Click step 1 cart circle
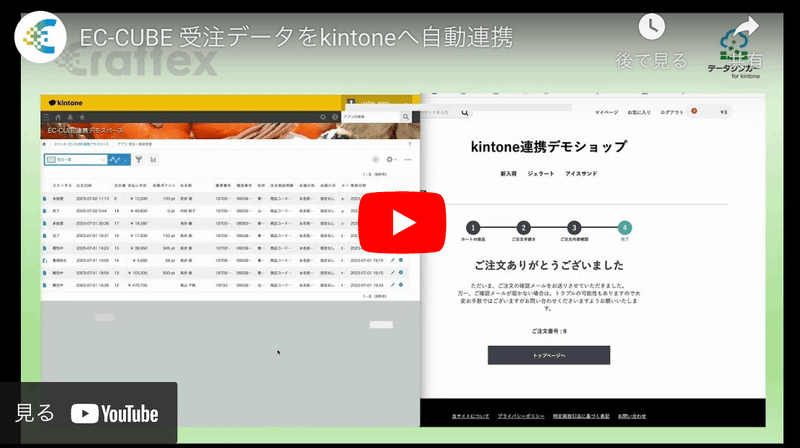 tap(473, 228)
